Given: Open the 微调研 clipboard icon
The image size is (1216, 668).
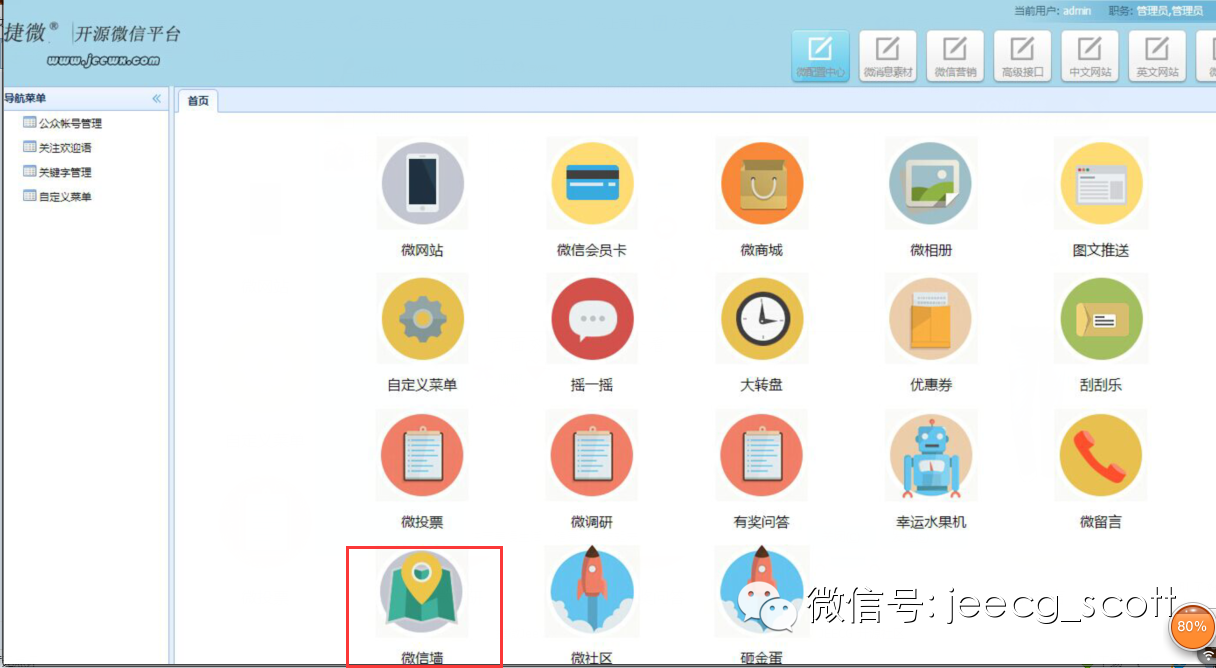Looking at the screenshot, I should point(592,455).
